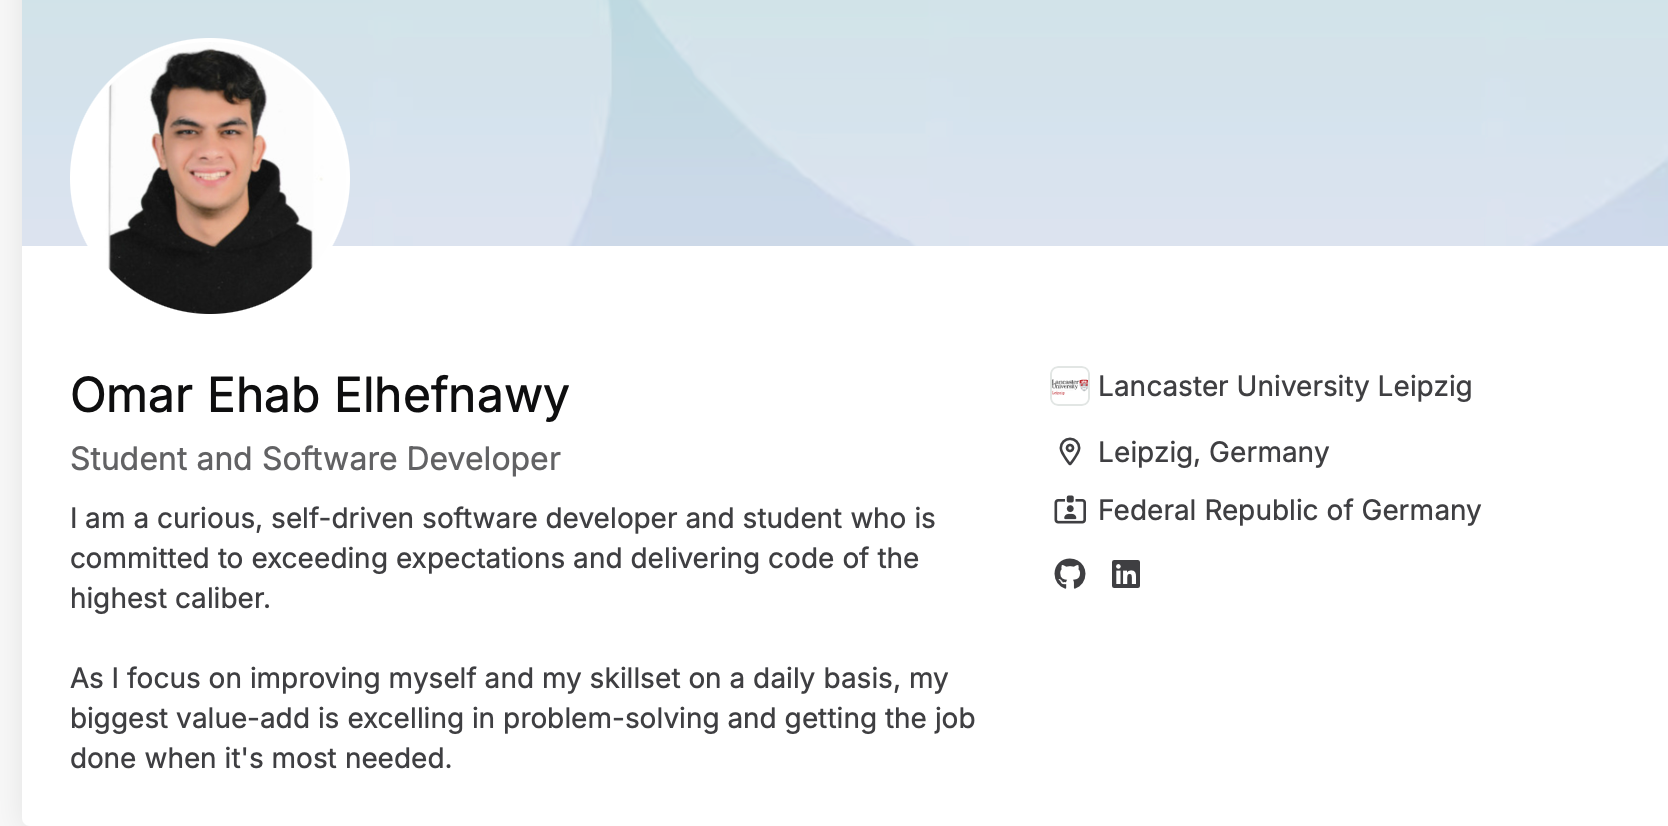The width and height of the screenshot is (1668, 826).
Task: Click the "done when it's most needed." line
Action: coord(261,758)
